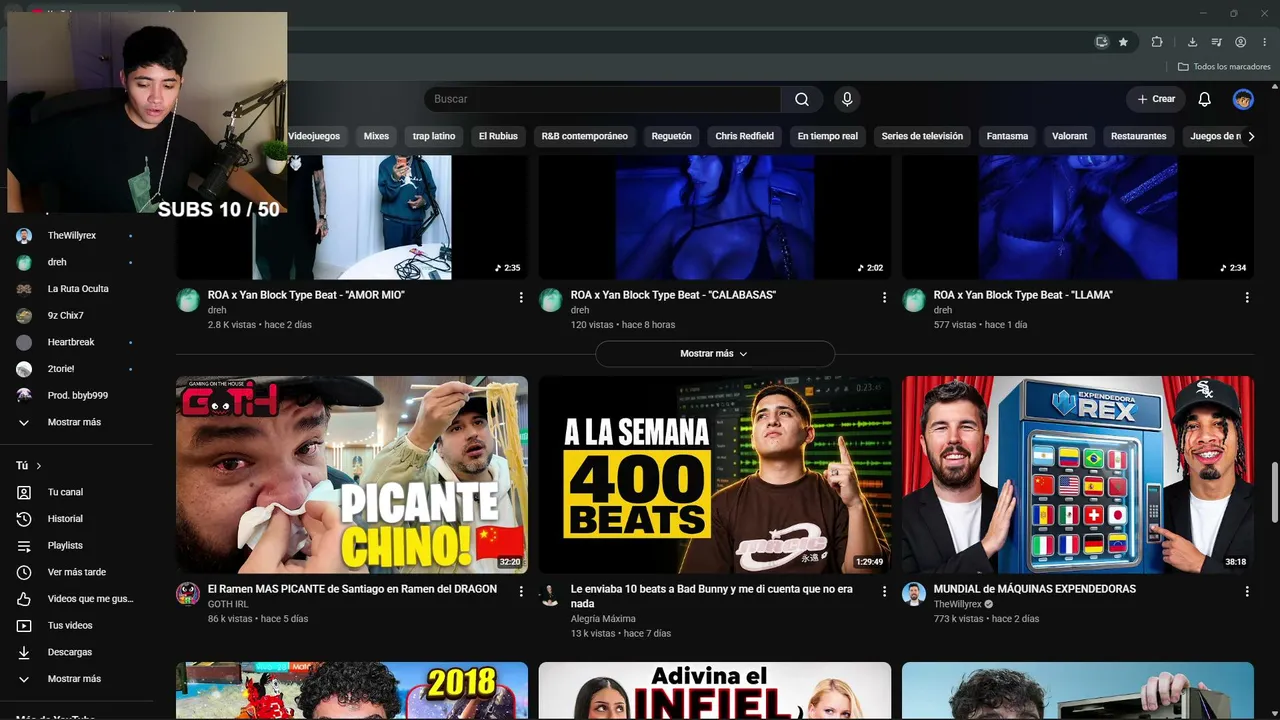The width and height of the screenshot is (1280, 720).
Task: Click inside the Buscar search field
Action: 602,99
